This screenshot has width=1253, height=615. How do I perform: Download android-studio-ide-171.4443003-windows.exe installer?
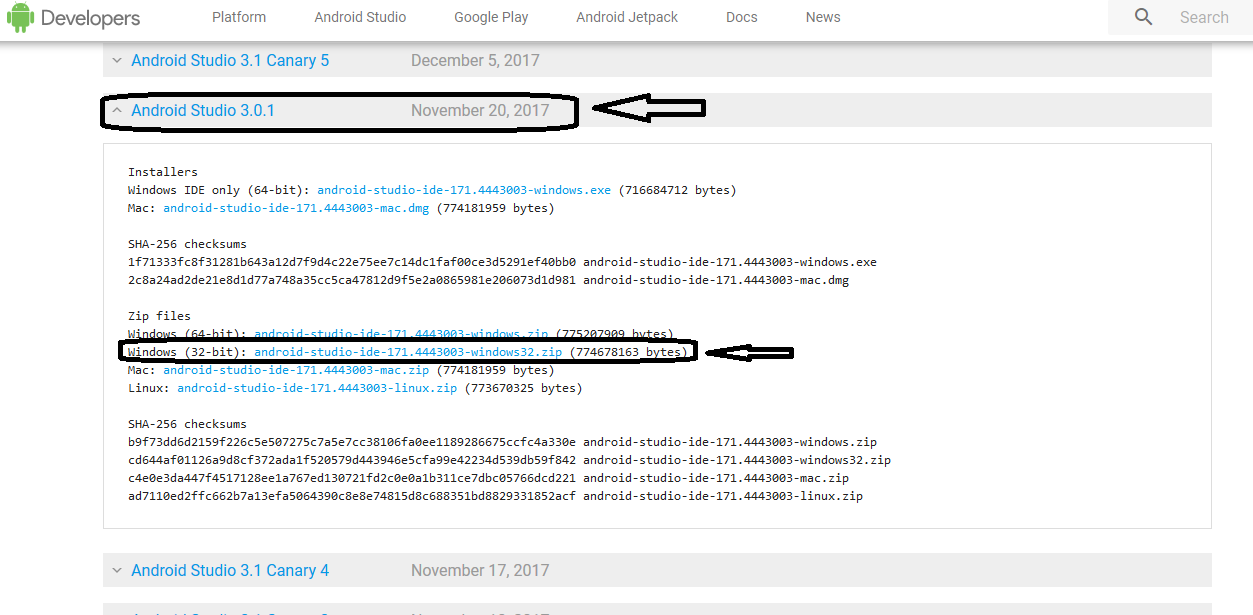coord(464,190)
